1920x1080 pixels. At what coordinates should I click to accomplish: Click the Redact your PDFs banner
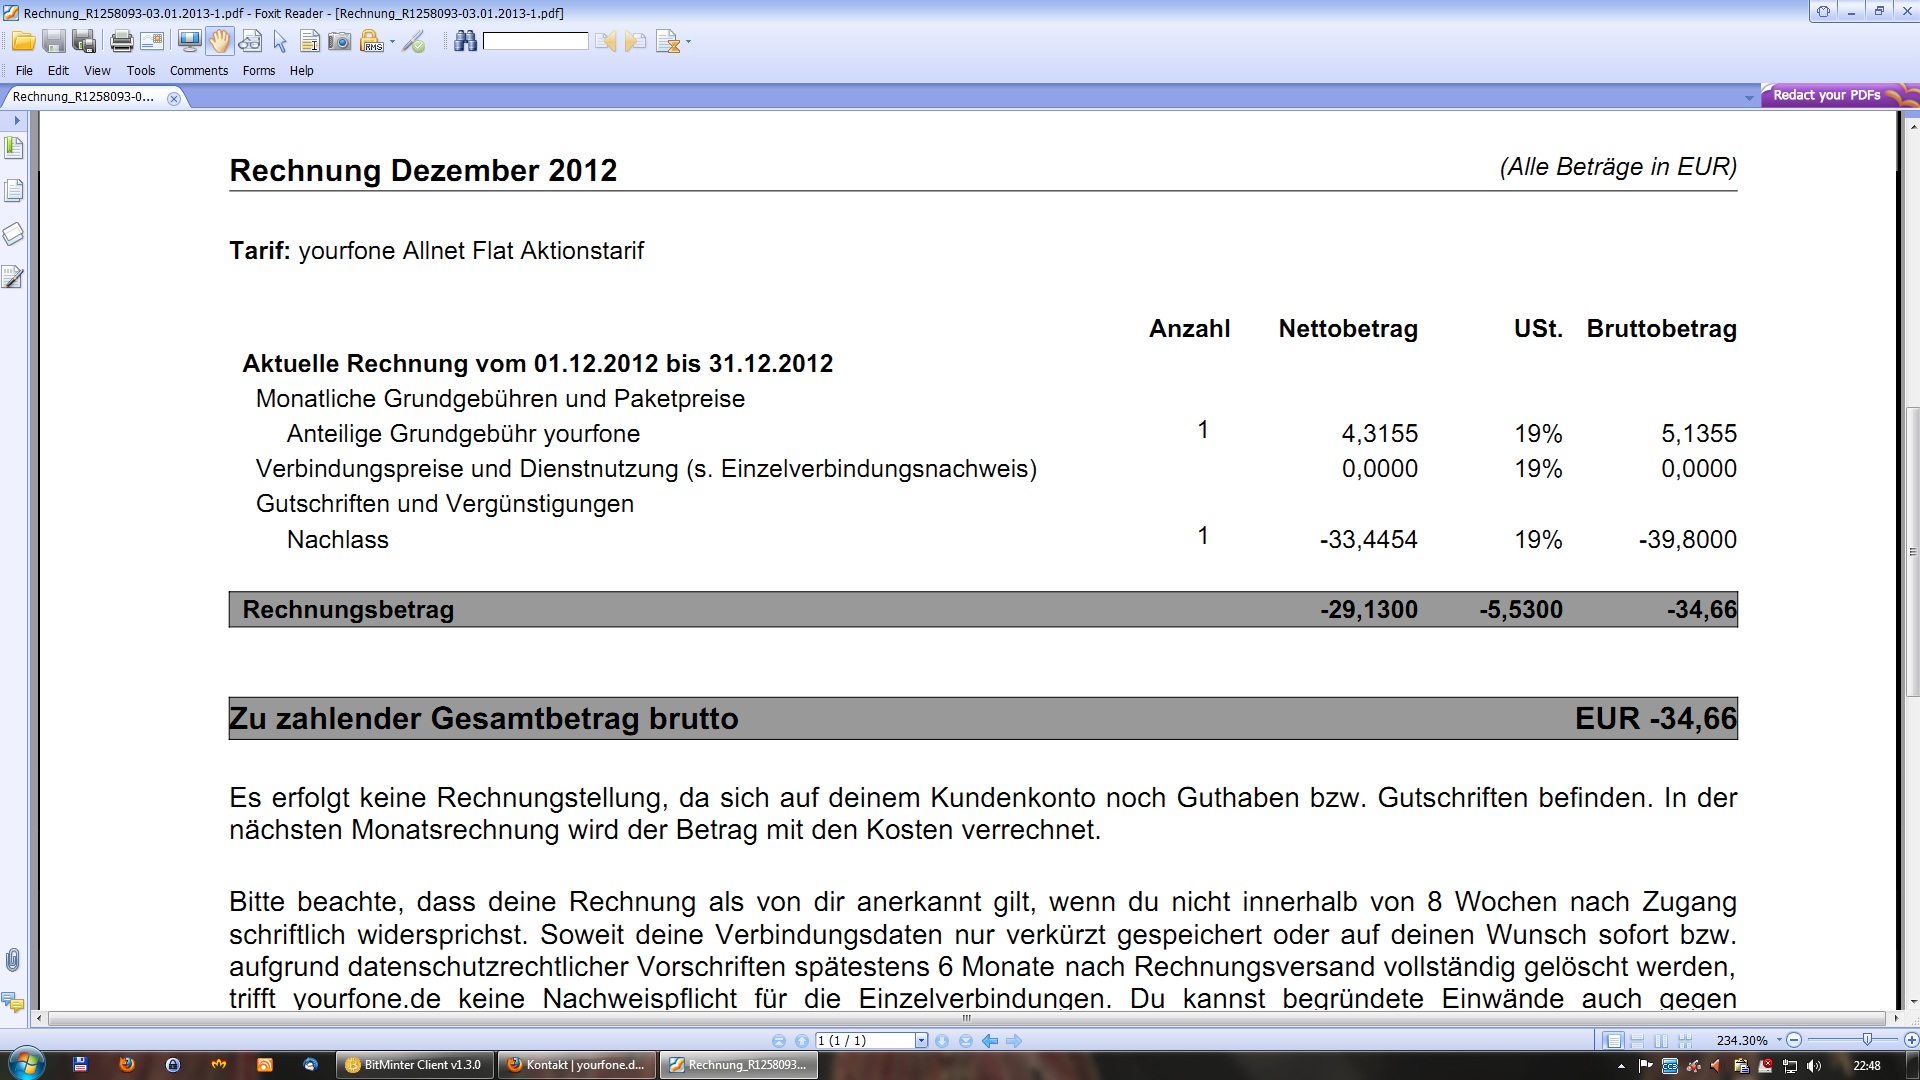1826,95
